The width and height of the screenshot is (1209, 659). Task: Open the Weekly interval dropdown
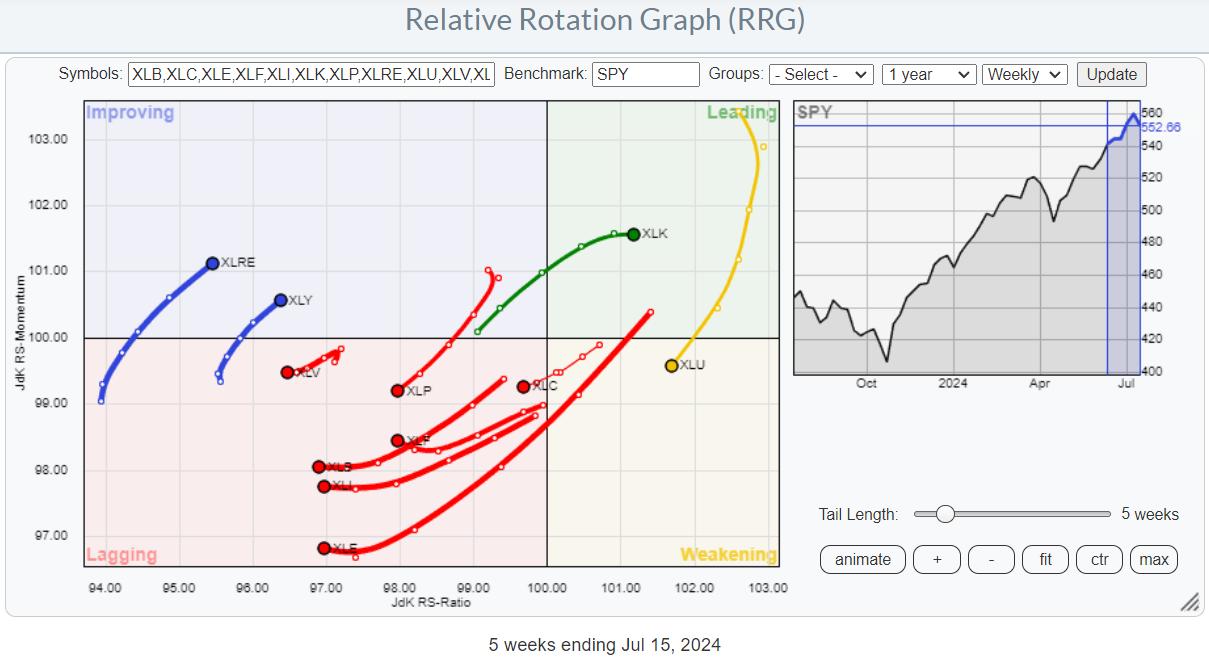(1025, 74)
